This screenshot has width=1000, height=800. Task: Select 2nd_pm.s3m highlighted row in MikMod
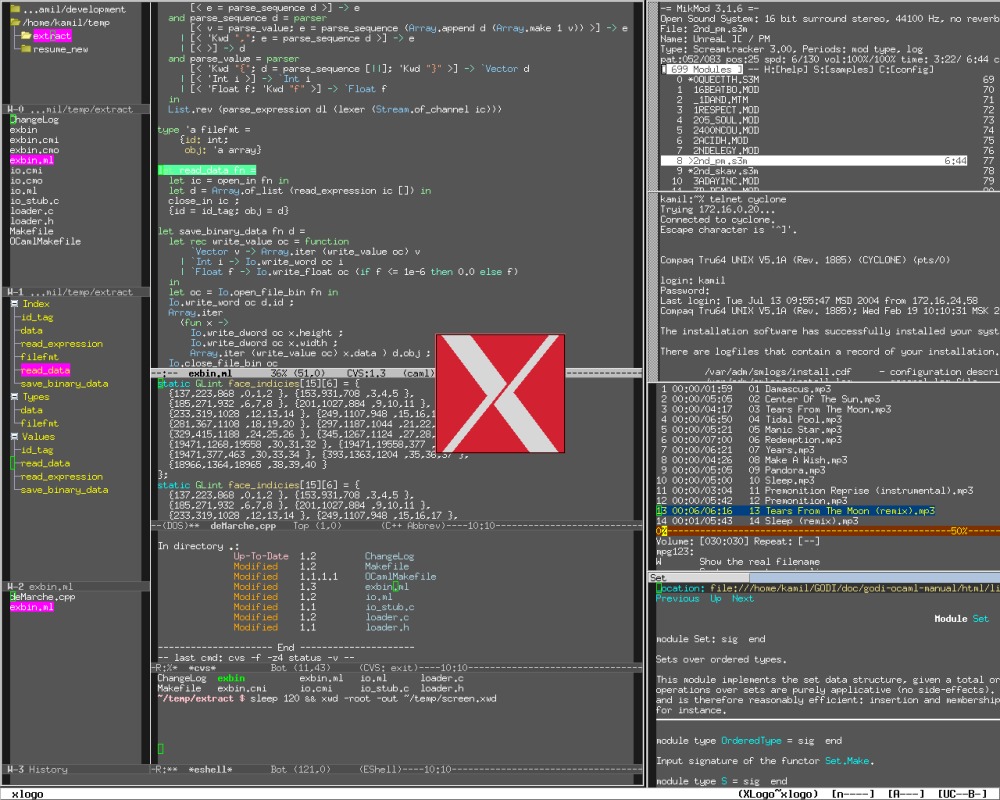[x=814, y=161]
